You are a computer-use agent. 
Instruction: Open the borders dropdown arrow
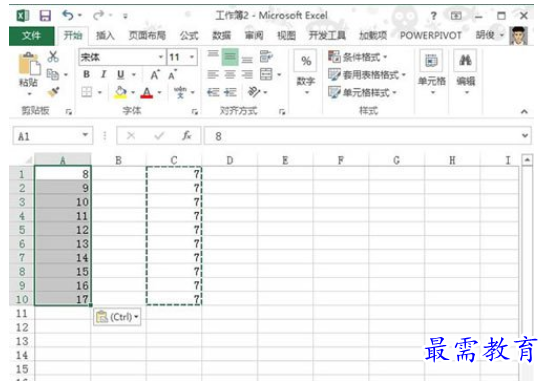pyautogui.click(x=100, y=93)
